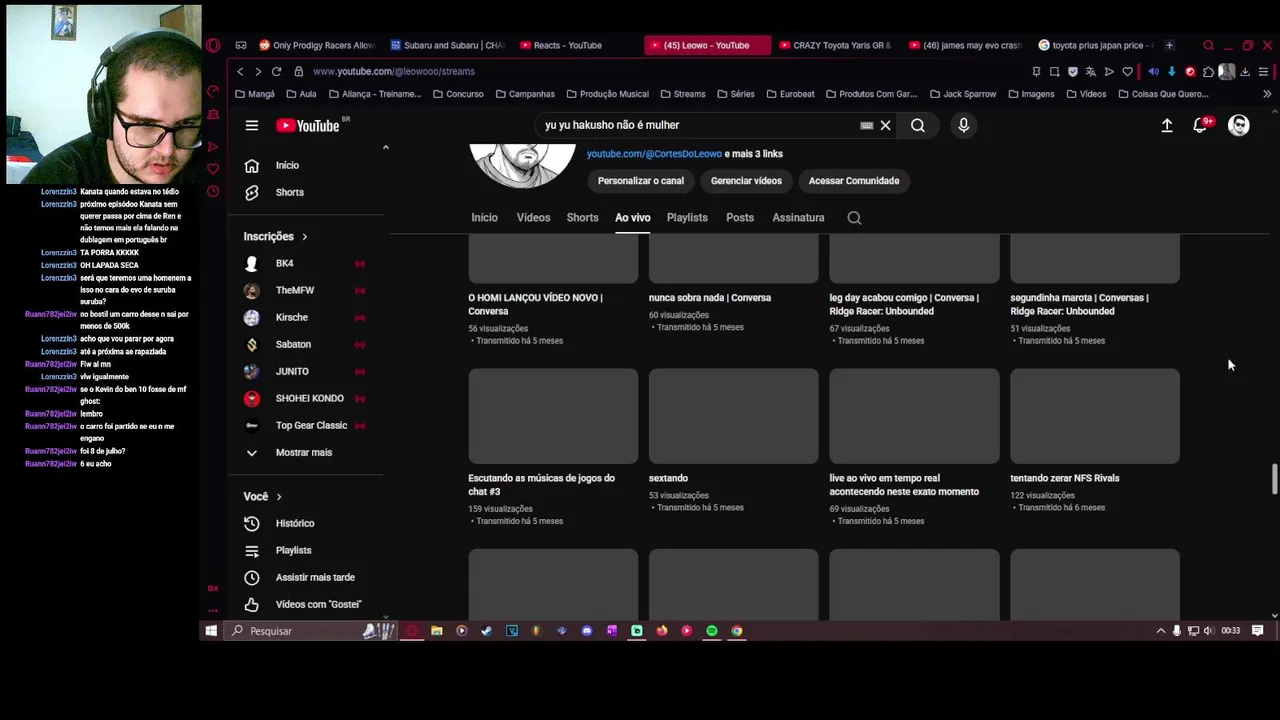This screenshot has width=1280, height=720.
Task: Click Gerenciar vídeos button
Action: tap(746, 181)
